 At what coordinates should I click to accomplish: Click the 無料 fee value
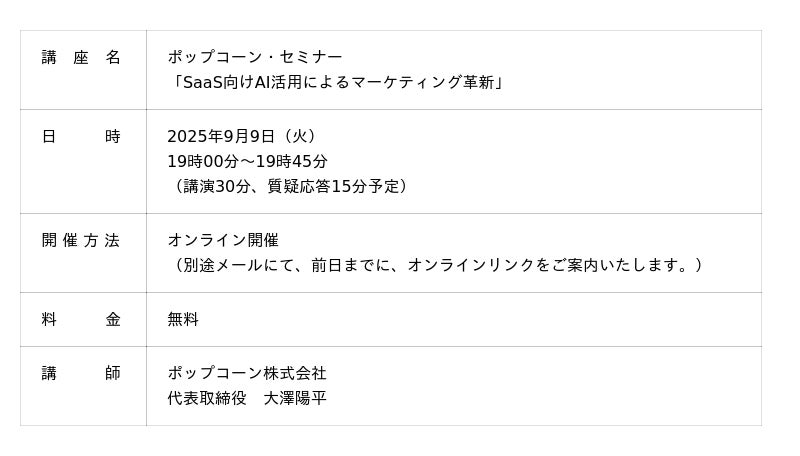(x=183, y=320)
